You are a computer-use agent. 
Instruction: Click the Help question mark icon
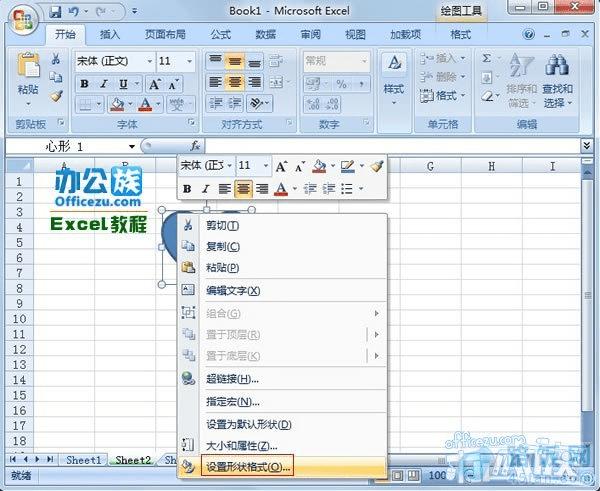[528, 35]
